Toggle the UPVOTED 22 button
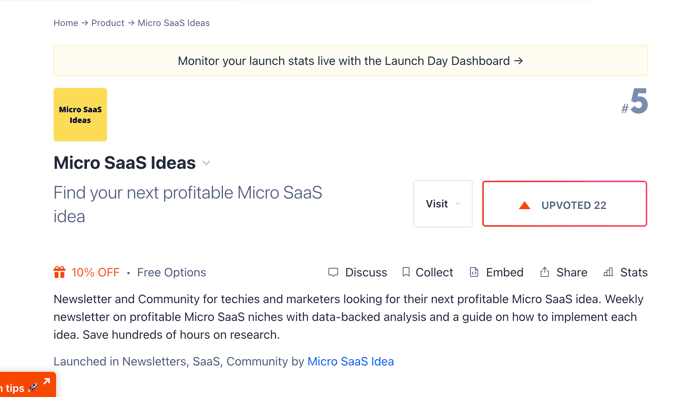The height and width of the screenshot is (397, 700). tap(565, 204)
